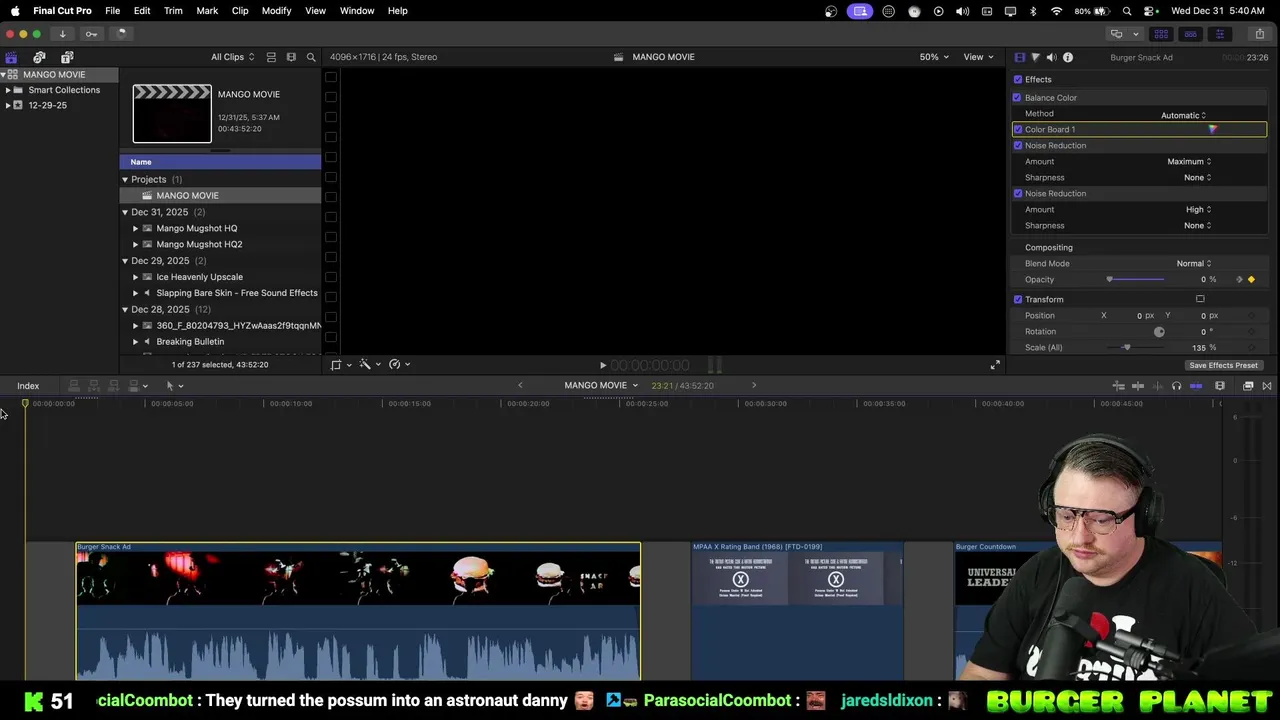Open the timeline Index
The width and height of the screenshot is (1280, 720).
click(x=28, y=386)
